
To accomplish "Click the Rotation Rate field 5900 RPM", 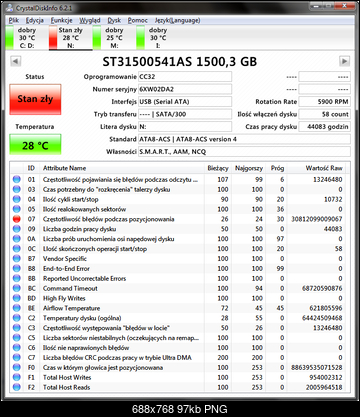I will tap(324, 102).
